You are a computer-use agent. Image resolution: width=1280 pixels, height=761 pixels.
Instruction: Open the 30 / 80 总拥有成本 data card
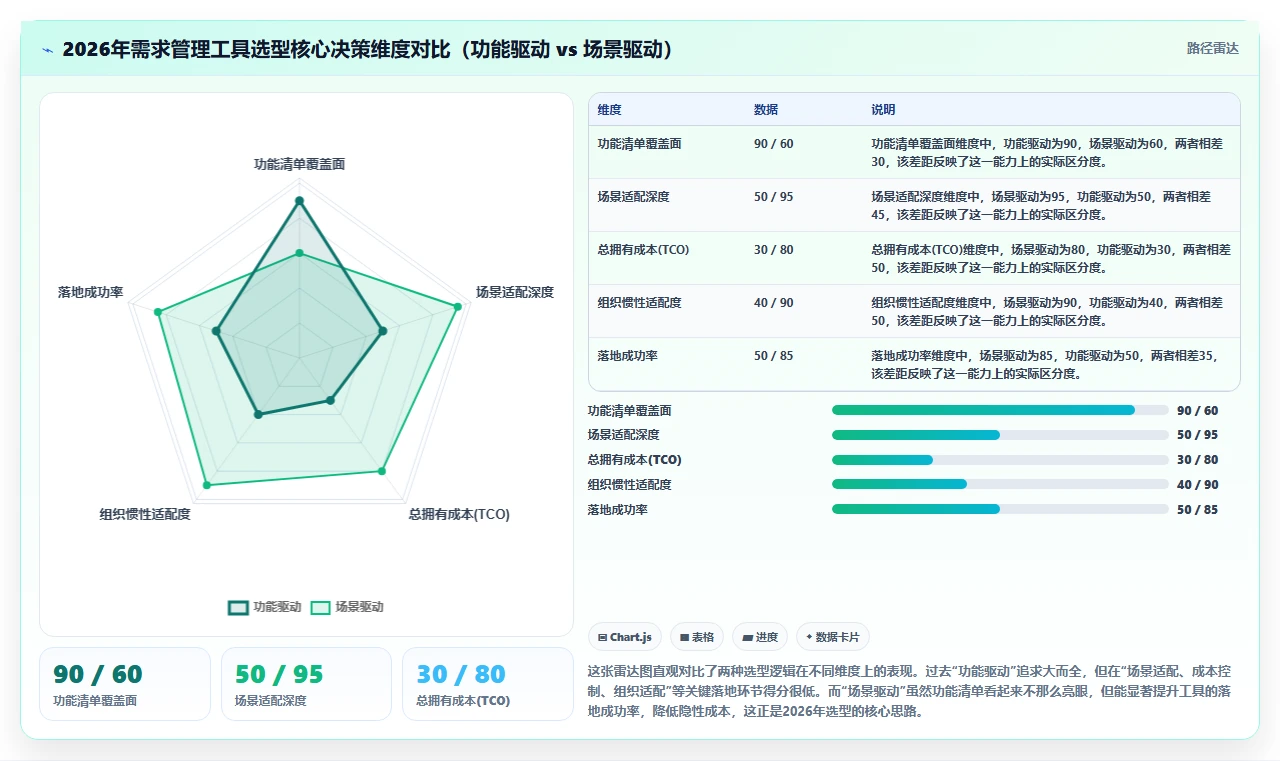(x=488, y=684)
